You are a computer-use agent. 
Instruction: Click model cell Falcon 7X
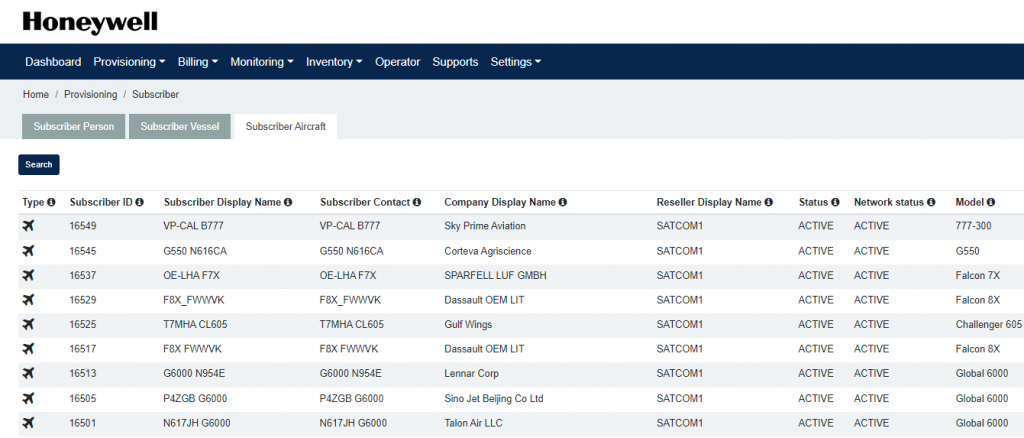(x=978, y=275)
